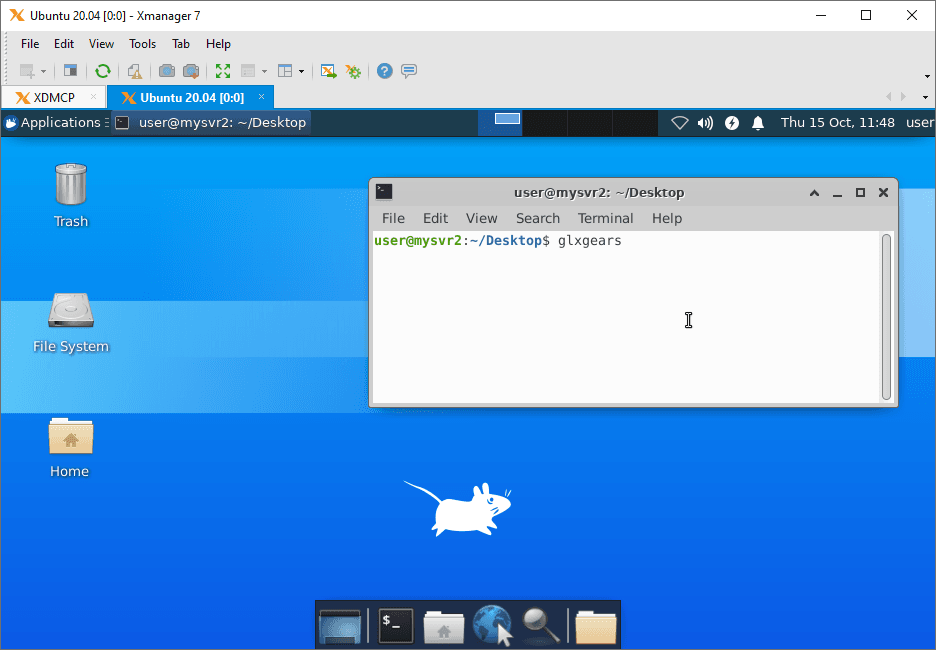Open the dropdown arrow beside grayed list icon
The width and height of the screenshot is (936, 650).
264,72
